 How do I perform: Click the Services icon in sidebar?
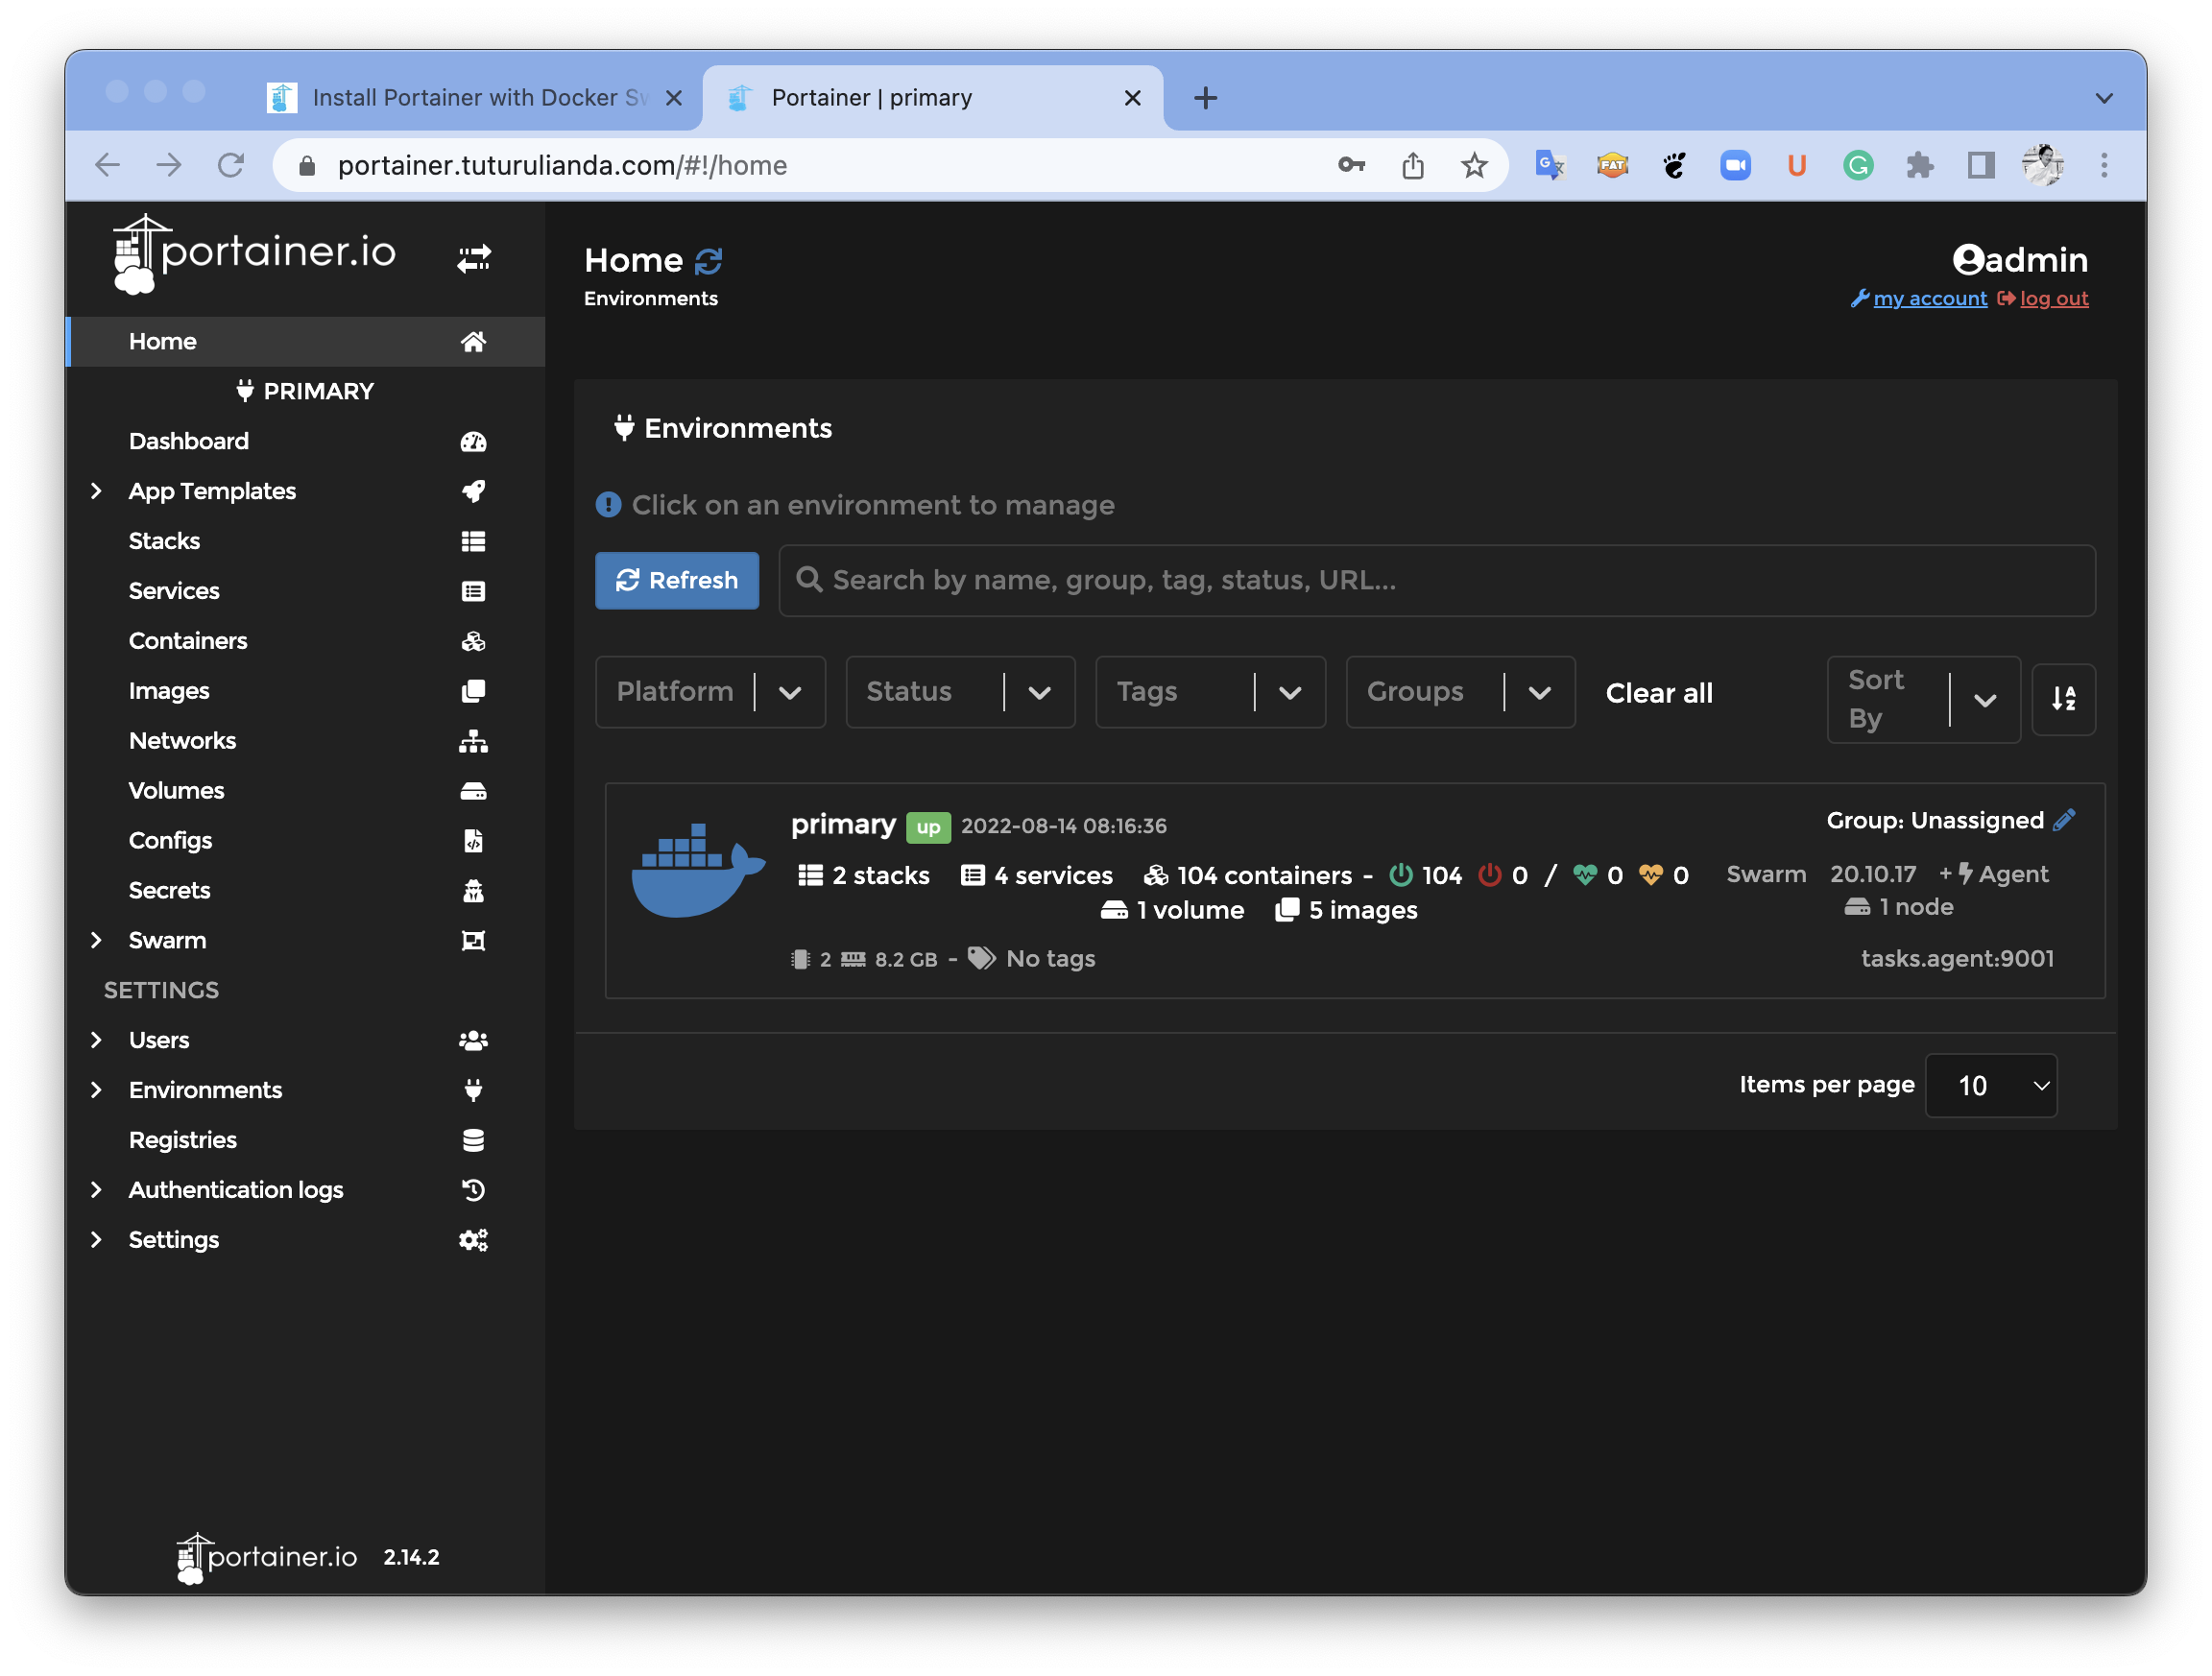pos(473,592)
